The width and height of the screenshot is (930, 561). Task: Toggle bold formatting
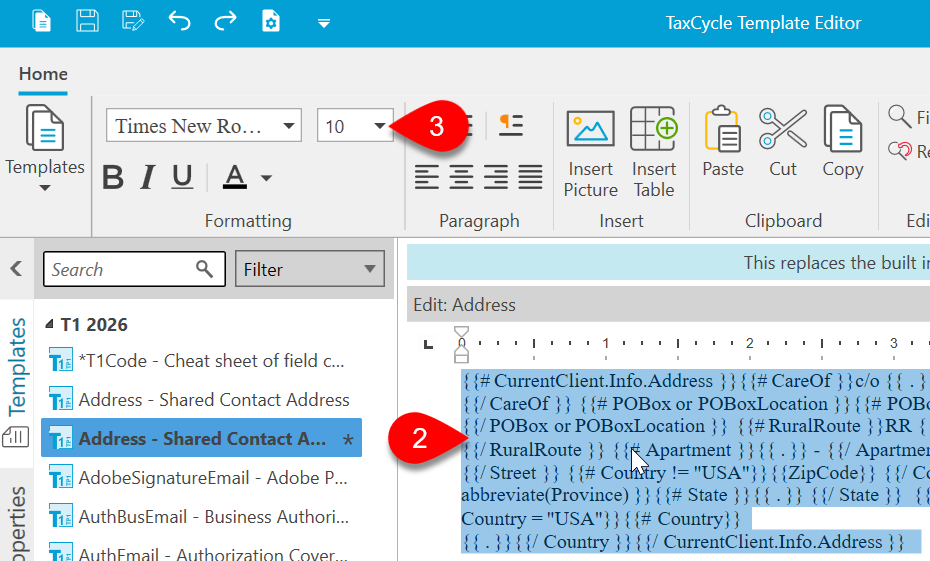tap(113, 177)
